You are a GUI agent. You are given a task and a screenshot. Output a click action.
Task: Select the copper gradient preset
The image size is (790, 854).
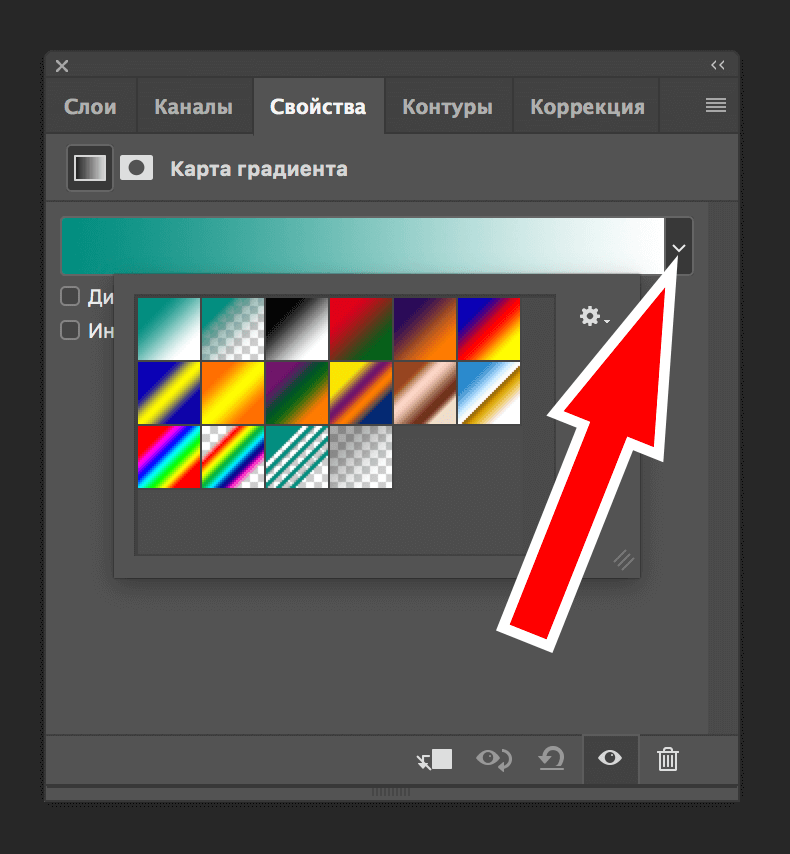pyautogui.click(x=425, y=393)
